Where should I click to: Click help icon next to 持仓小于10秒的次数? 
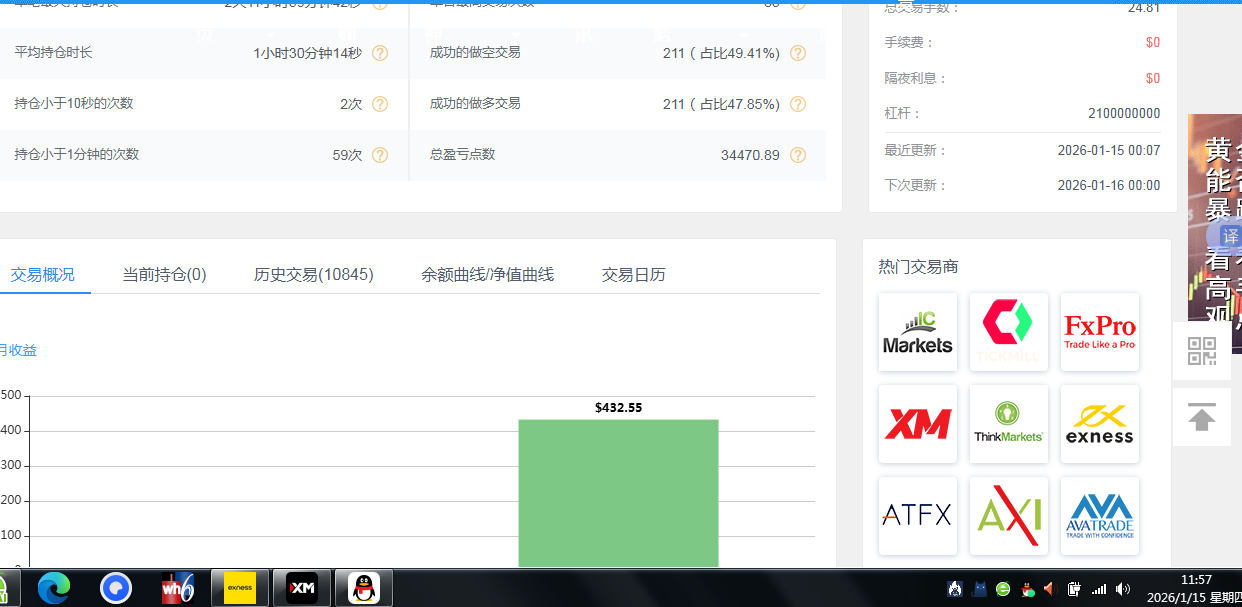click(380, 104)
